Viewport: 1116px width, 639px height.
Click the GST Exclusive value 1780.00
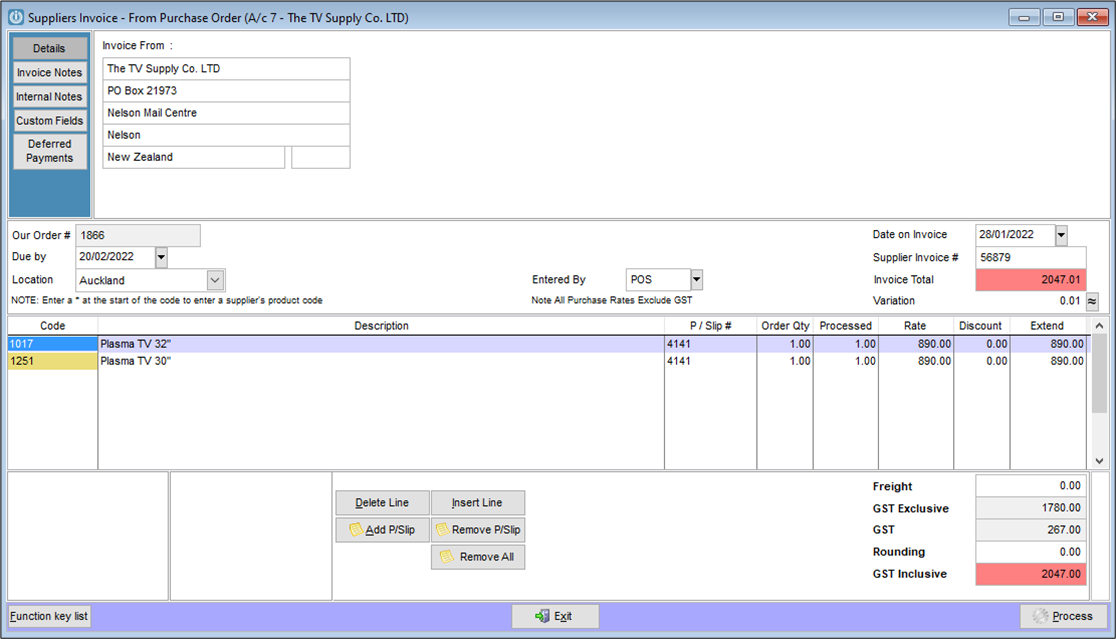[x=1031, y=508]
